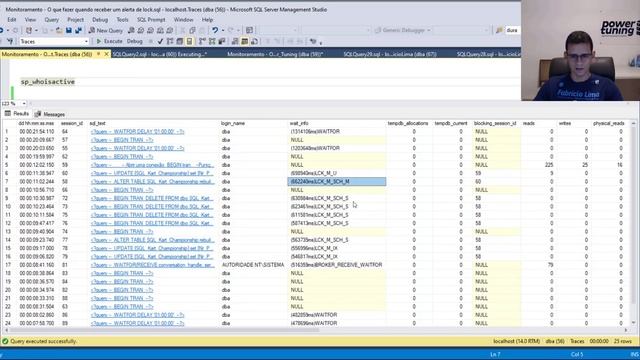Open the WAITFOR RECEIVE conversation query link in row 17
Screen dimensions: 640x360
pyautogui.click(x=153, y=265)
